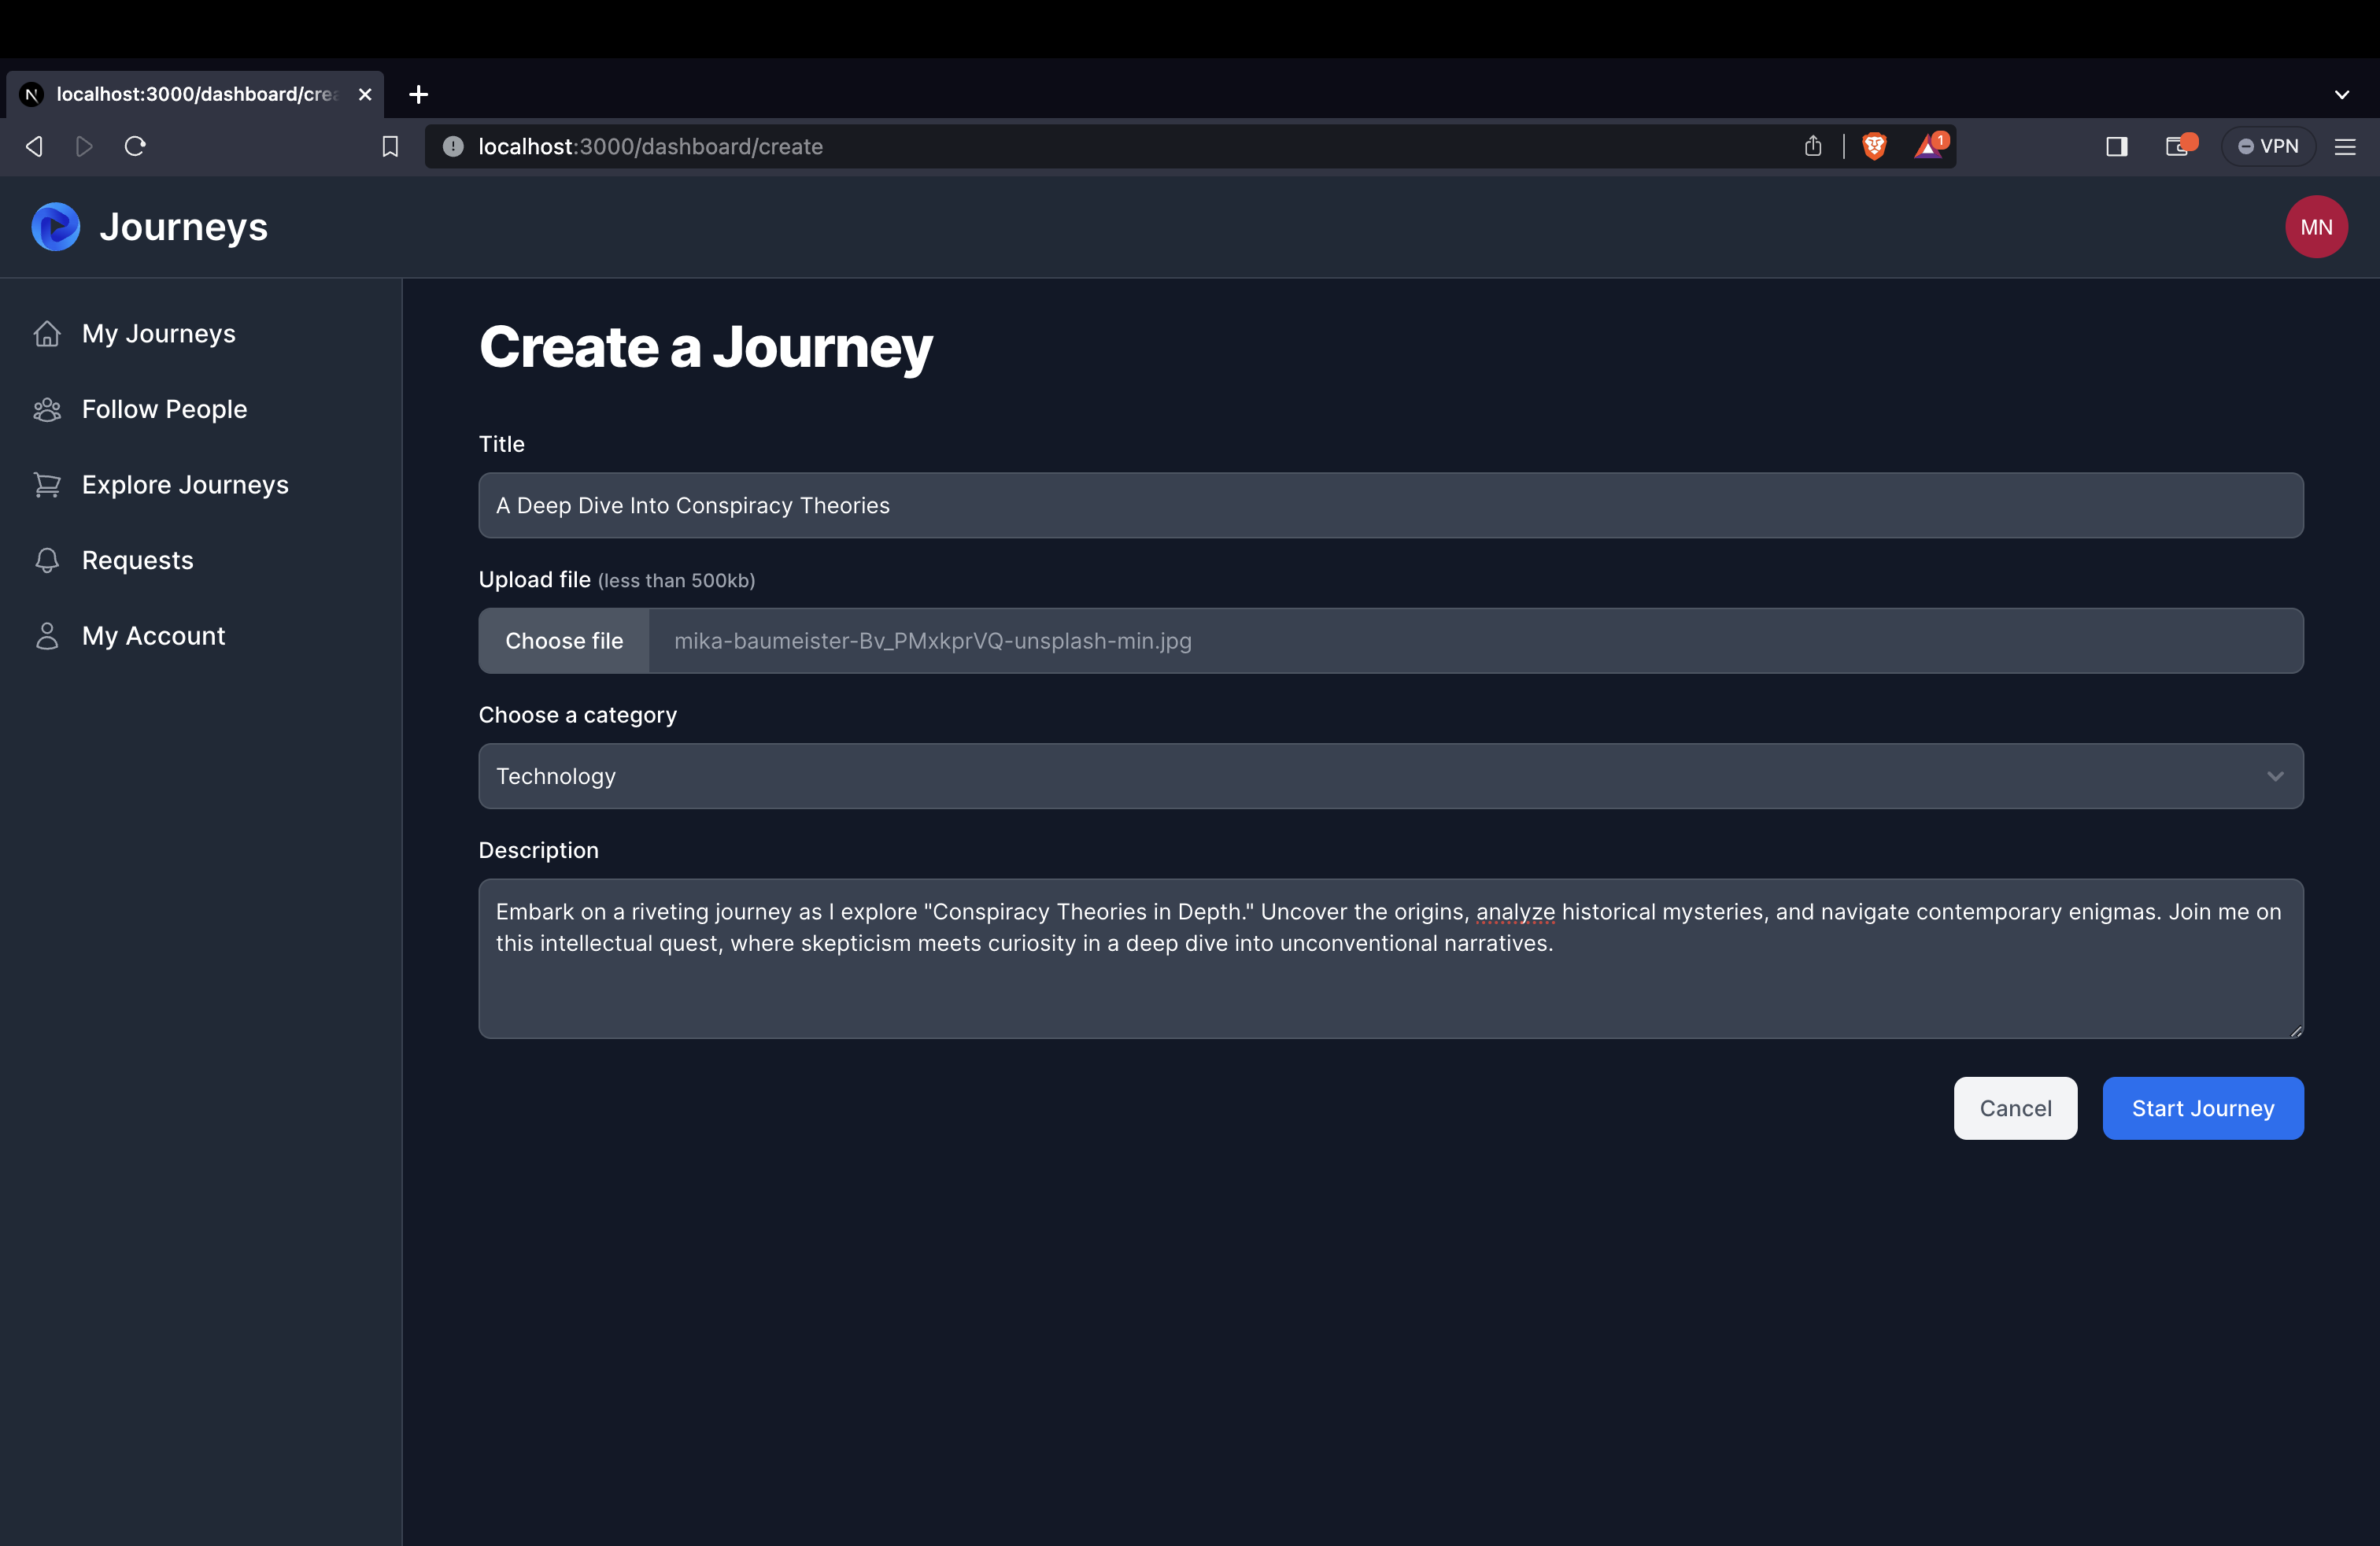The image size is (2380, 1546).
Task: Click the MN user avatar
Action: tap(2316, 227)
